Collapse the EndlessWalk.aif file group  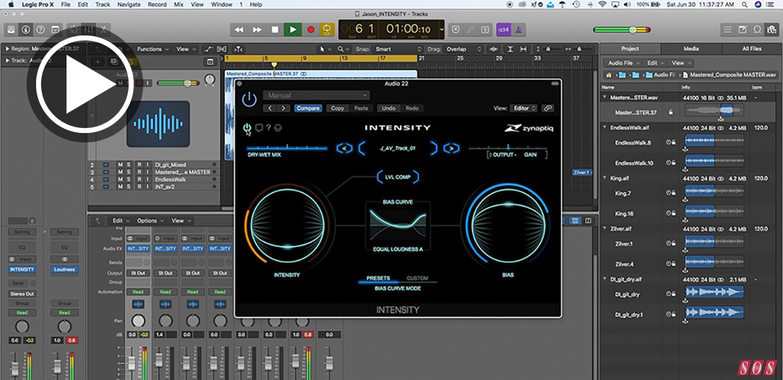pos(605,127)
